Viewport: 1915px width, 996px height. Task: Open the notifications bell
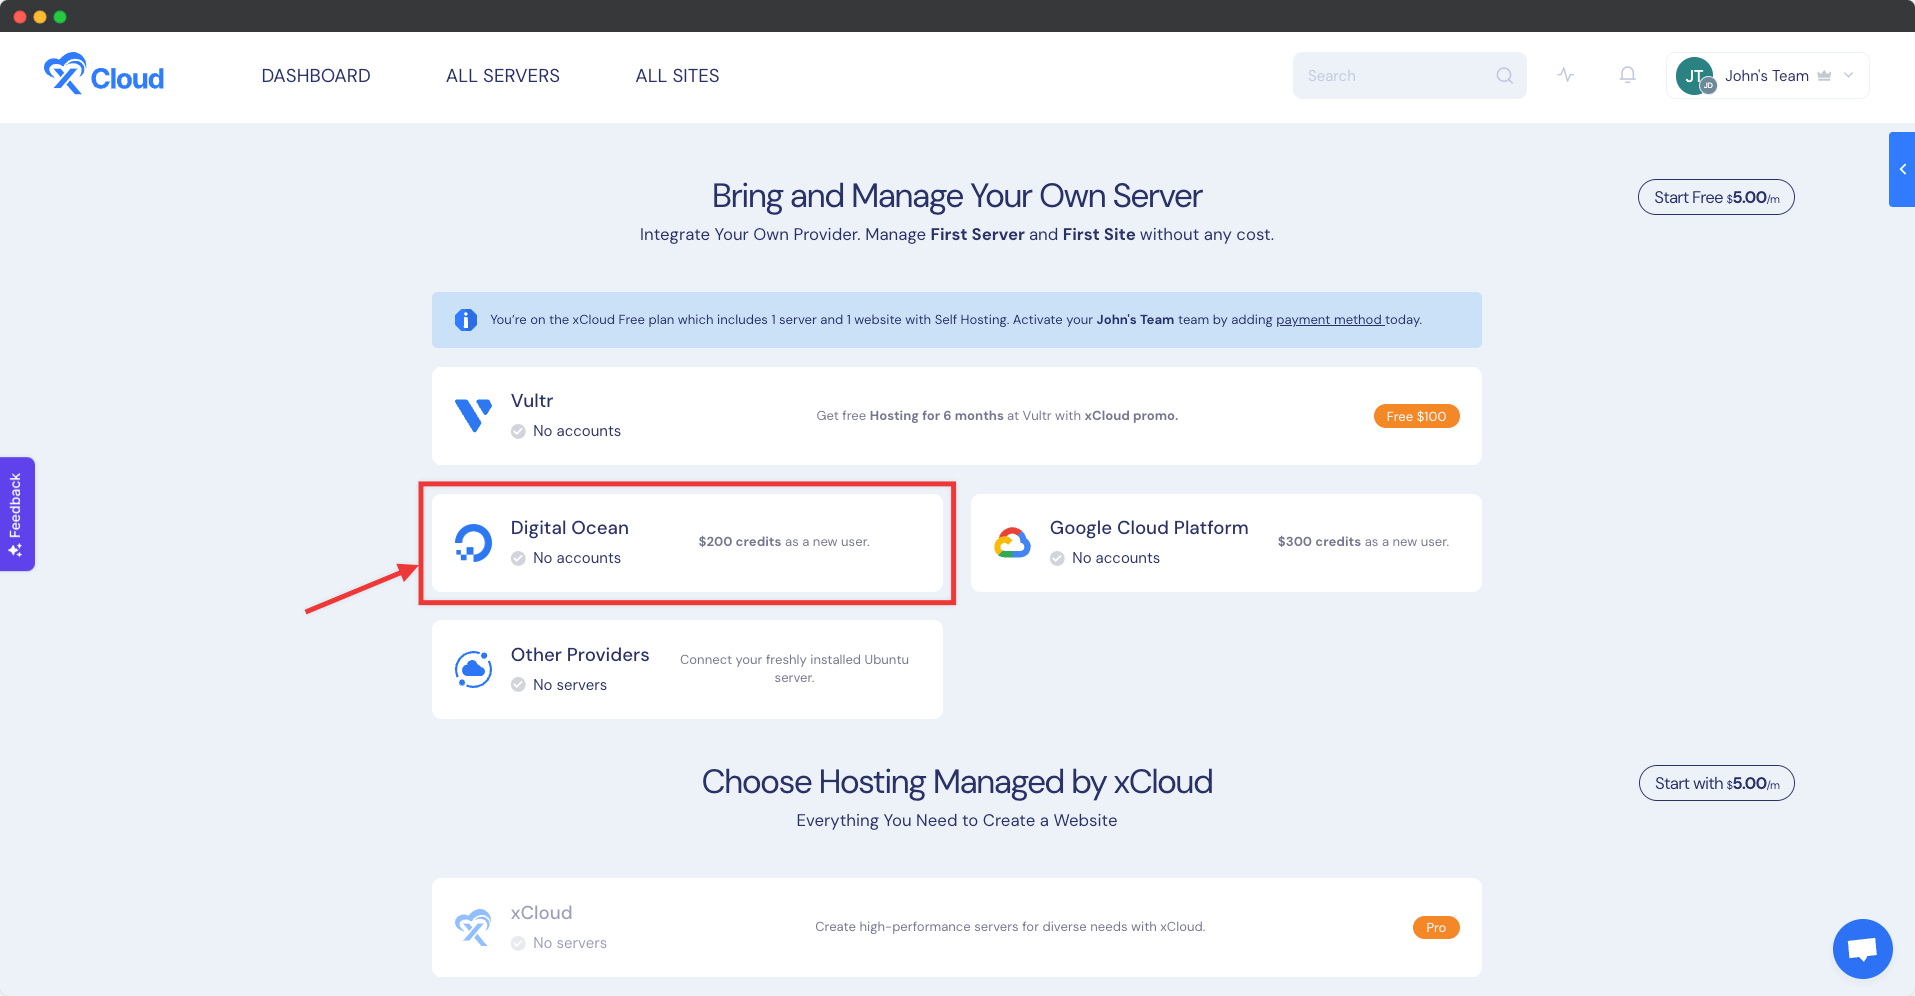pyautogui.click(x=1627, y=75)
